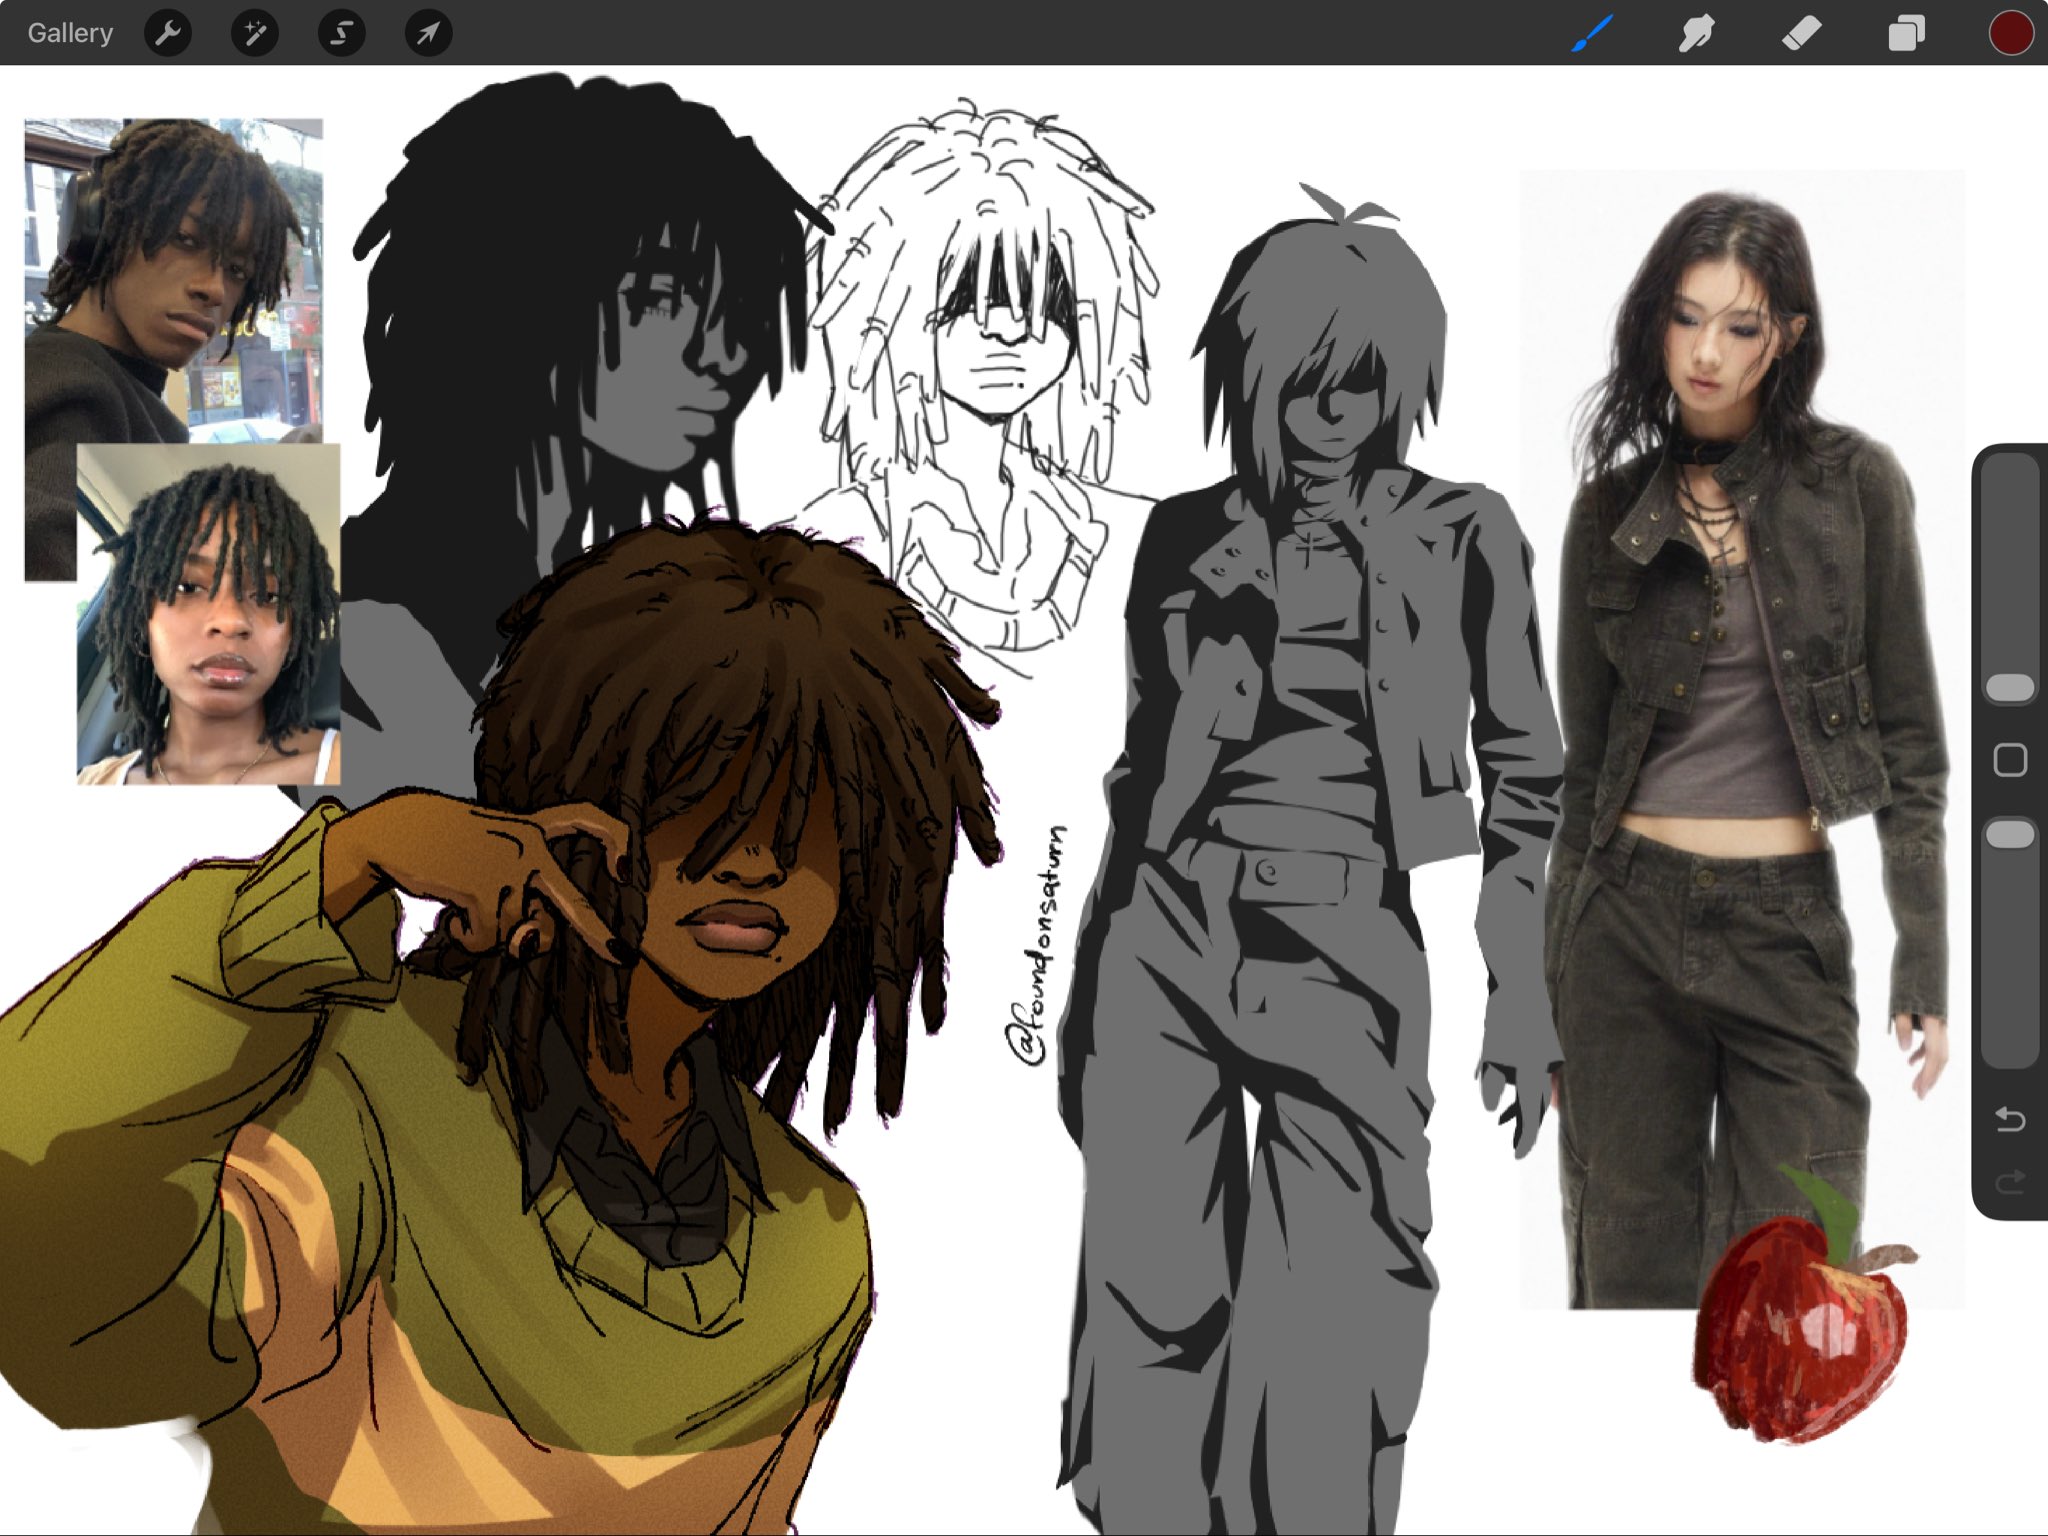2048x1536 pixels.
Task: Select the Eraser tool
Action: tap(1801, 33)
